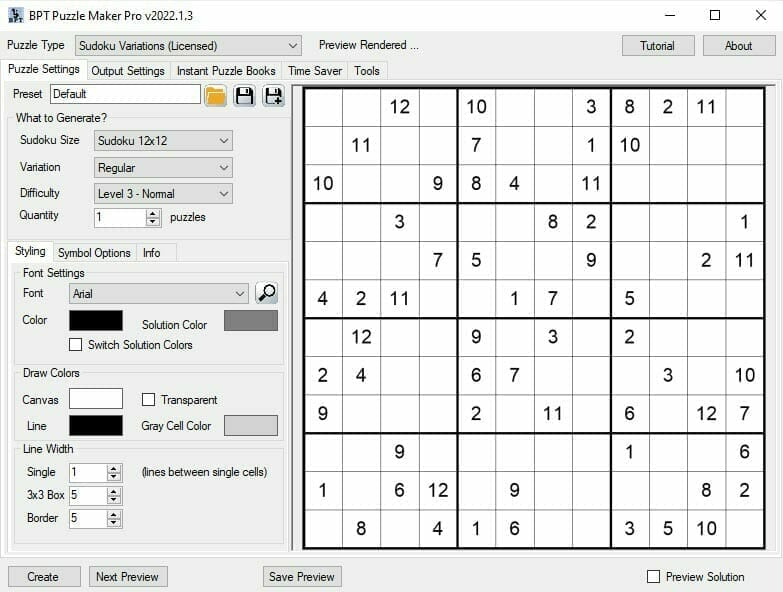Expand the Variation dropdown
The width and height of the screenshot is (783, 592).
163,168
